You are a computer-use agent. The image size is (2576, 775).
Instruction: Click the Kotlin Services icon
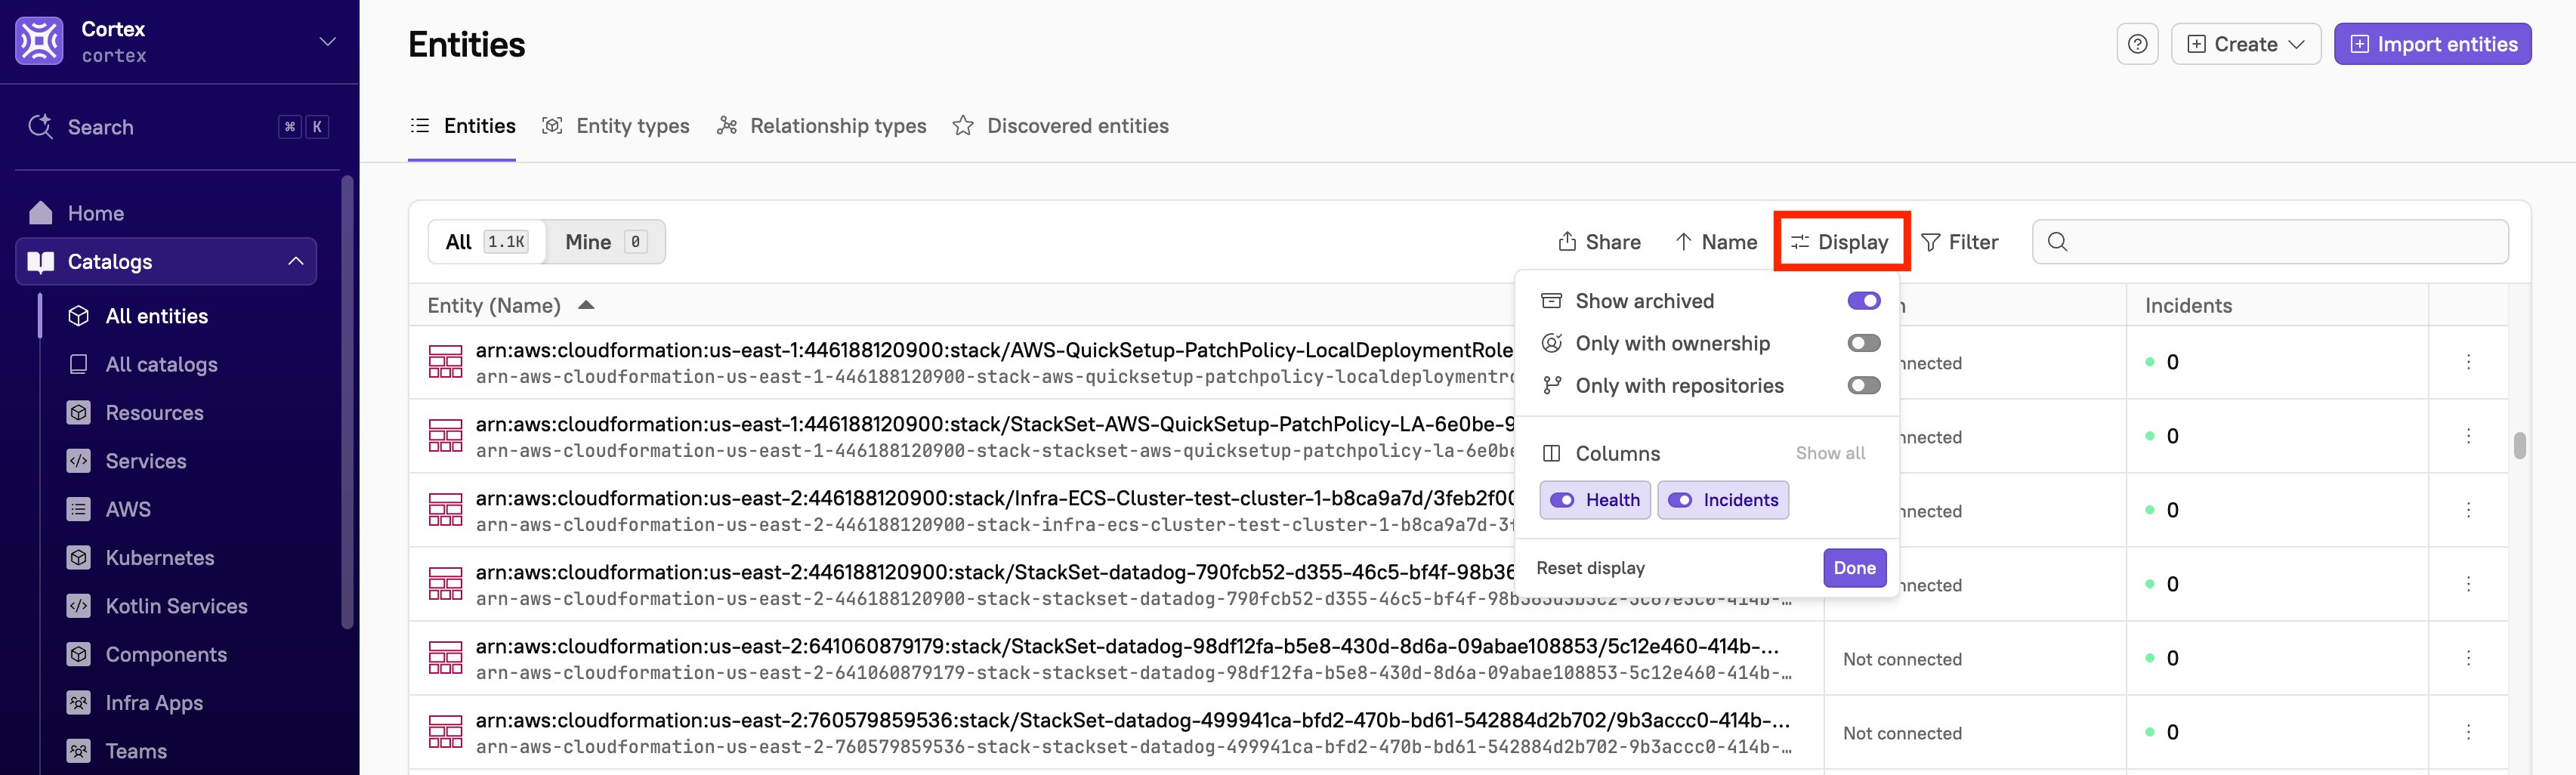click(79, 606)
